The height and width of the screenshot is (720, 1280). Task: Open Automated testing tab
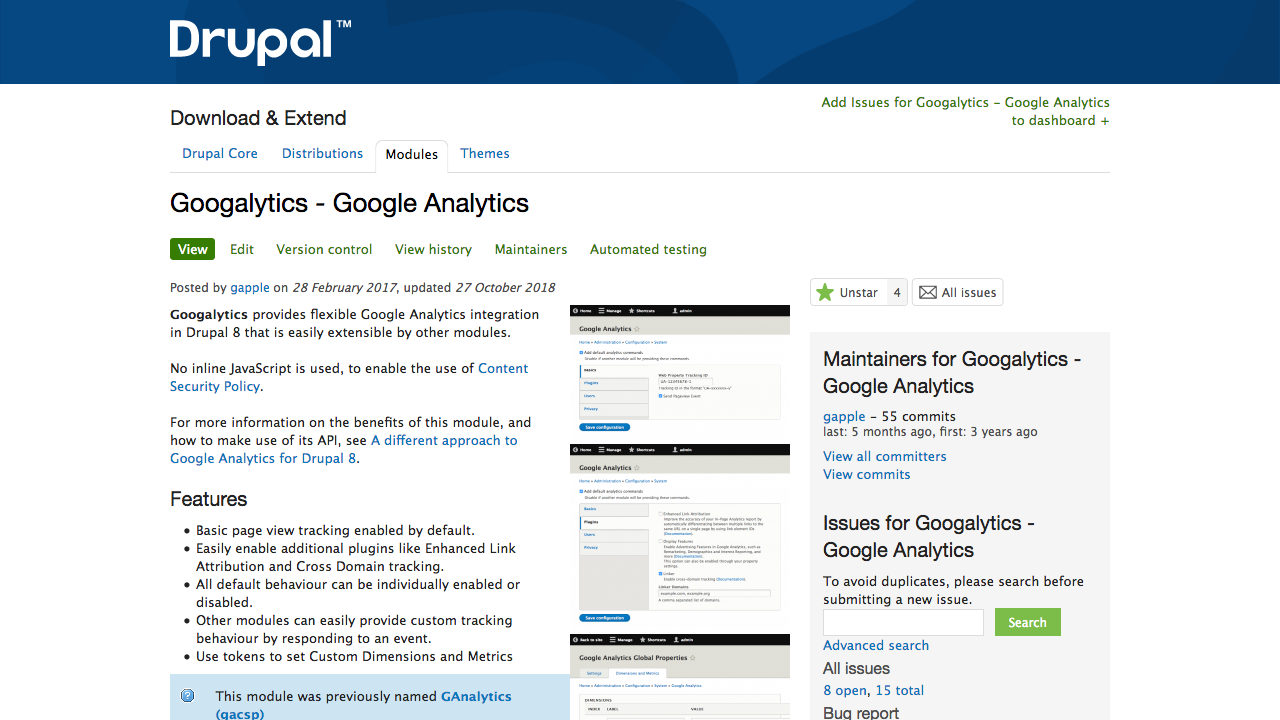point(648,250)
